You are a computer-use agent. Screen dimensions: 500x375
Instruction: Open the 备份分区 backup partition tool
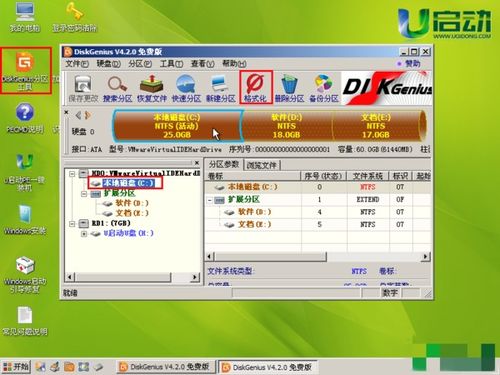point(324,88)
